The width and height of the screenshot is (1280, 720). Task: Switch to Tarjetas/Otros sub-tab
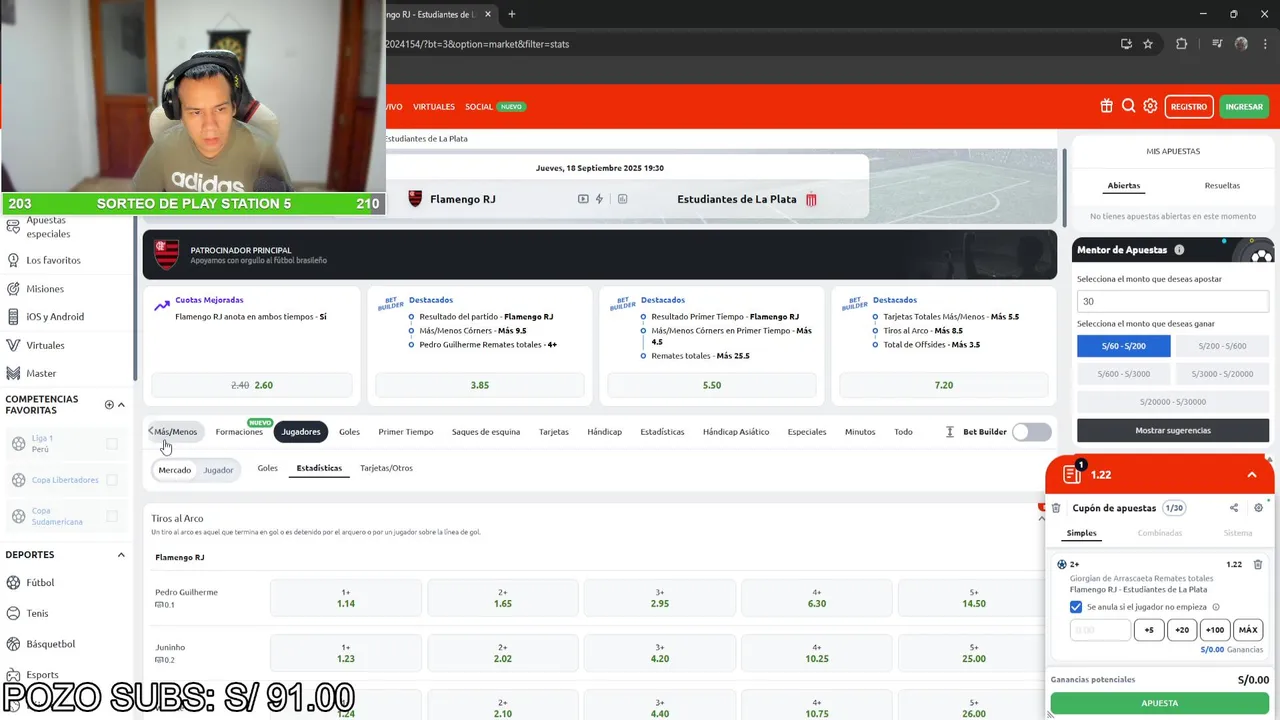[x=386, y=468]
